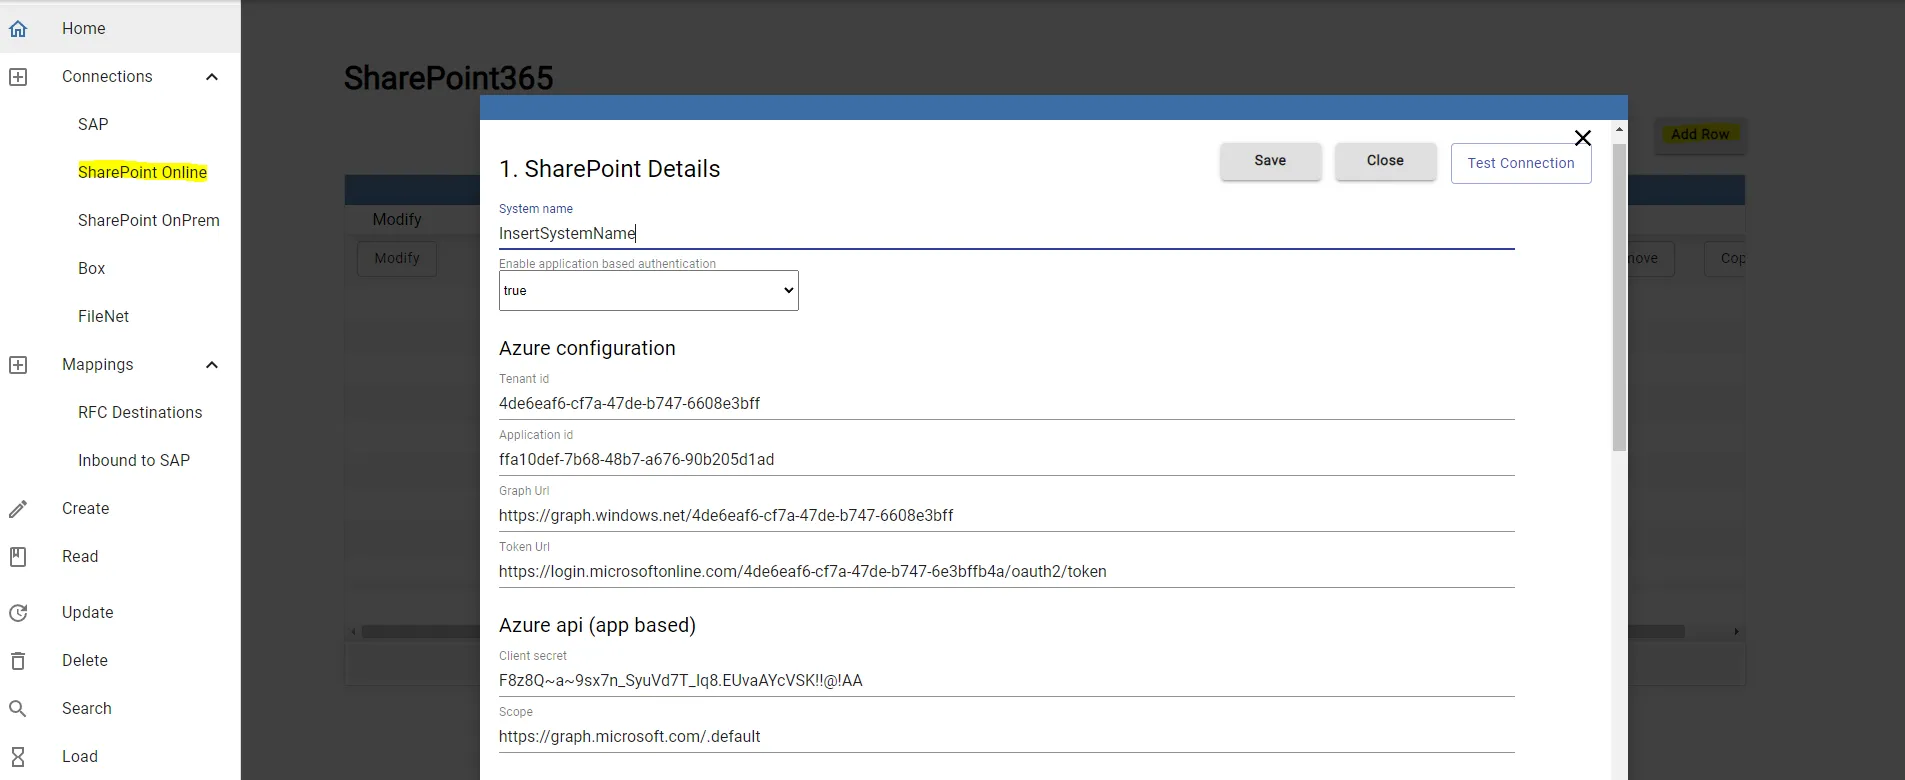Open the Read menu item
Viewport: 1905px width, 780px height.
80,557
